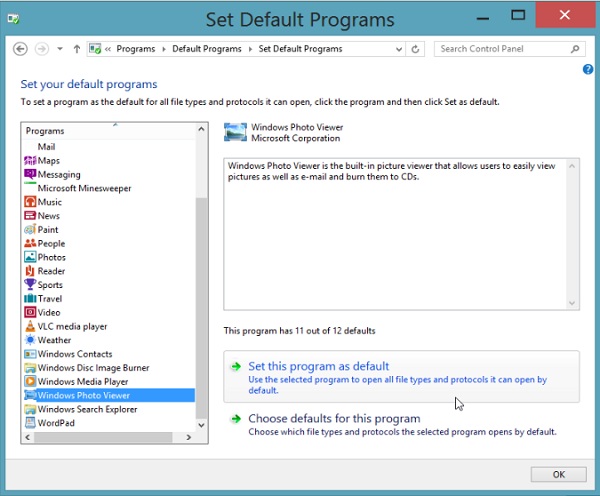Click Set this program as default

[401, 377]
